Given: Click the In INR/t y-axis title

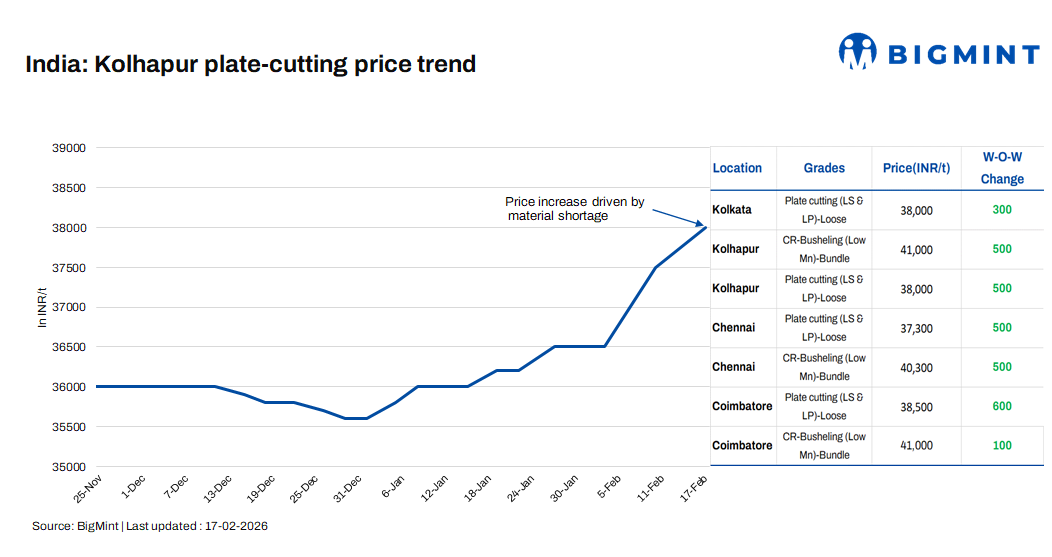Looking at the screenshot, I should coord(42,308).
